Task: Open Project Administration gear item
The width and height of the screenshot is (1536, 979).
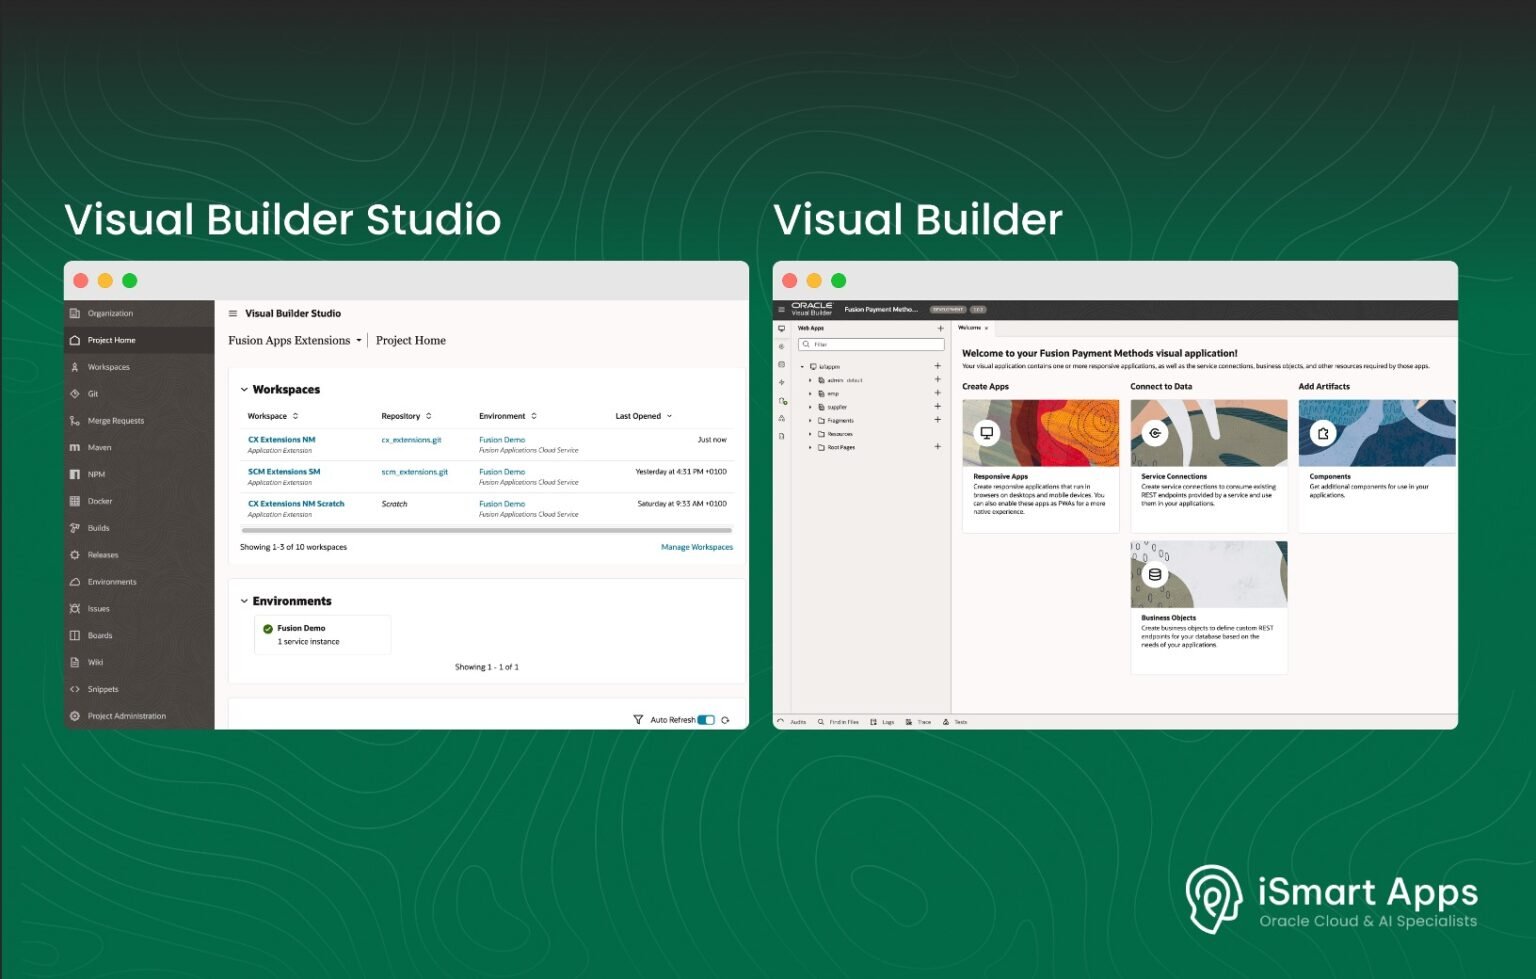Action: tap(139, 716)
